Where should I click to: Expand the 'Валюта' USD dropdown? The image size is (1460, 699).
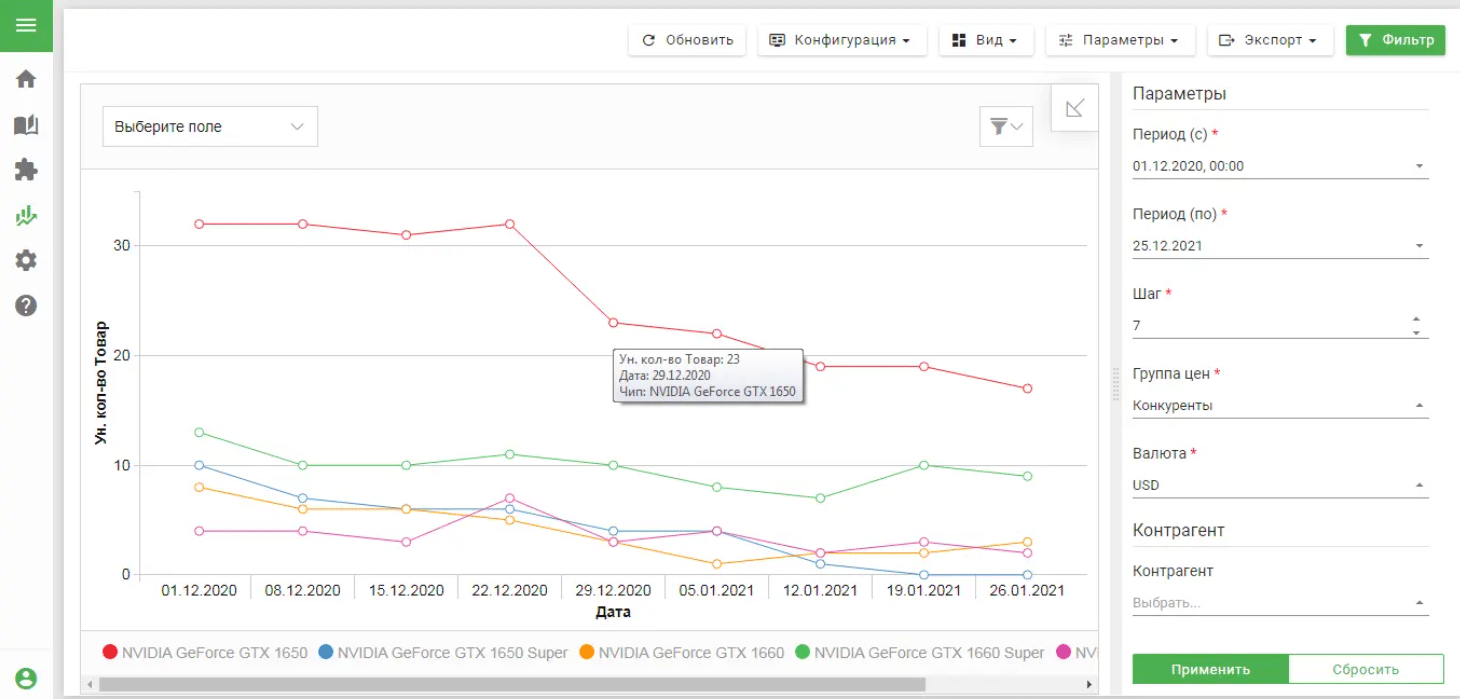point(1280,486)
